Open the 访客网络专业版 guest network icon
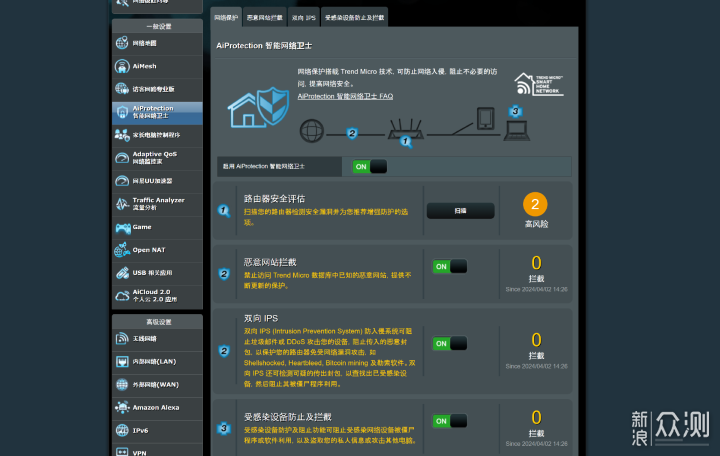Screen dimensions: 720x456 pyautogui.click(x=122, y=89)
